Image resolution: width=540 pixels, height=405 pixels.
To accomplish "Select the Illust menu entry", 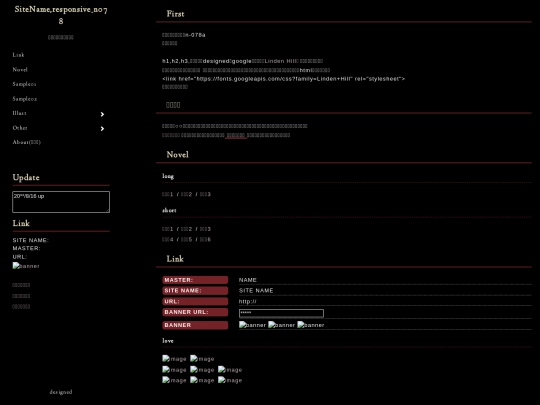I will click(19, 113).
